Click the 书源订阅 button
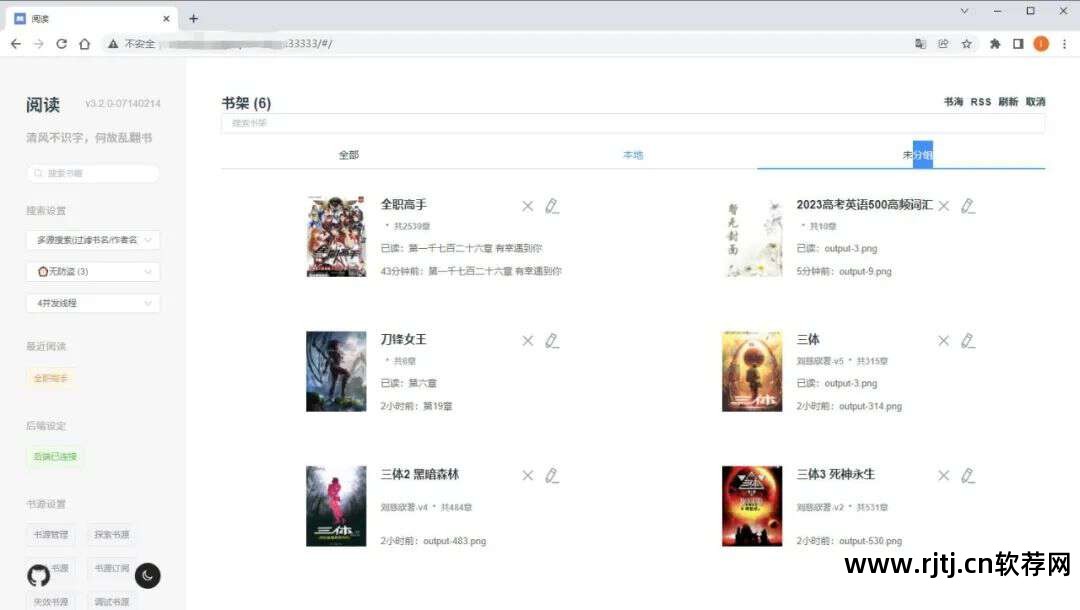The image size is (1080, 610). point(112,568)
